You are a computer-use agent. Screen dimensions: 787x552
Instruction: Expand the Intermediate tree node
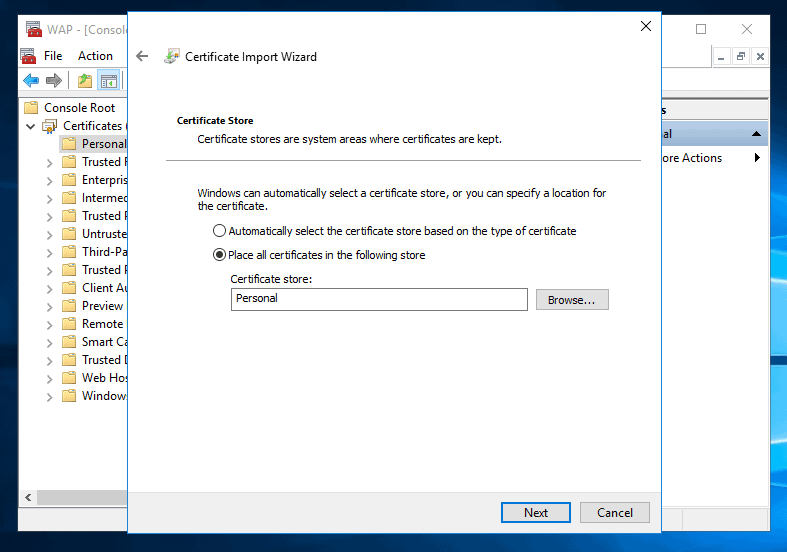point(49,199)
